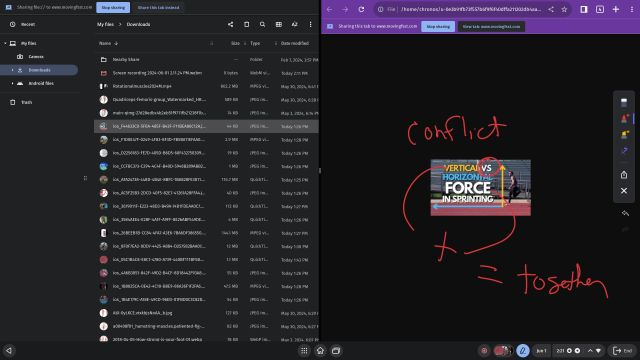Click the Share icon in Files toolbar
The width and height of the screenshot is (640, 360).
point(231,24)
